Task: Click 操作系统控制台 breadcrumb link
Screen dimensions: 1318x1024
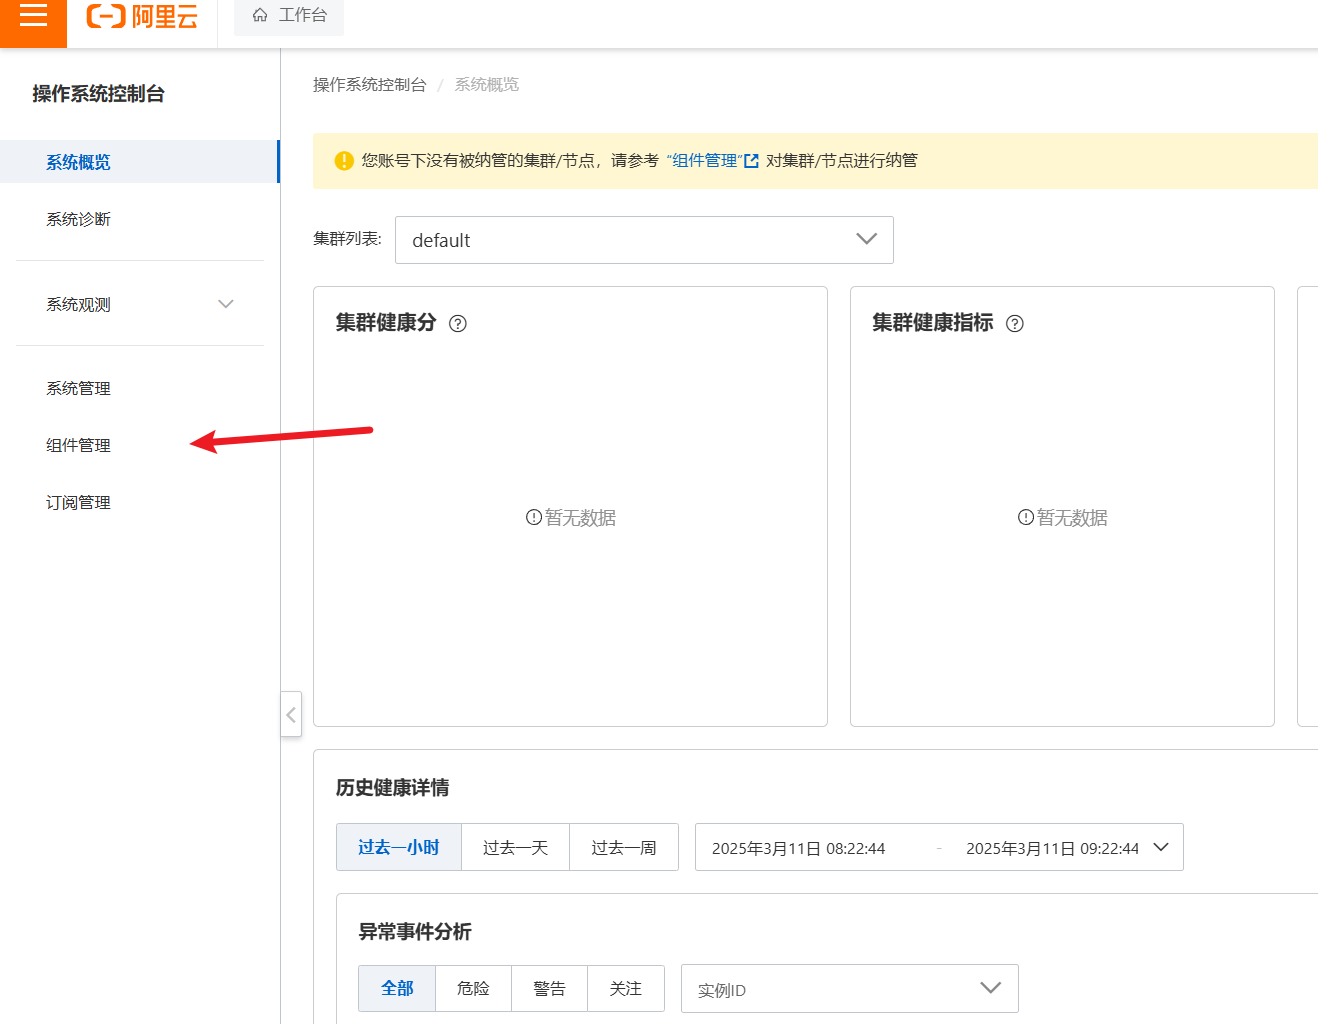Action: pos(370,84)
